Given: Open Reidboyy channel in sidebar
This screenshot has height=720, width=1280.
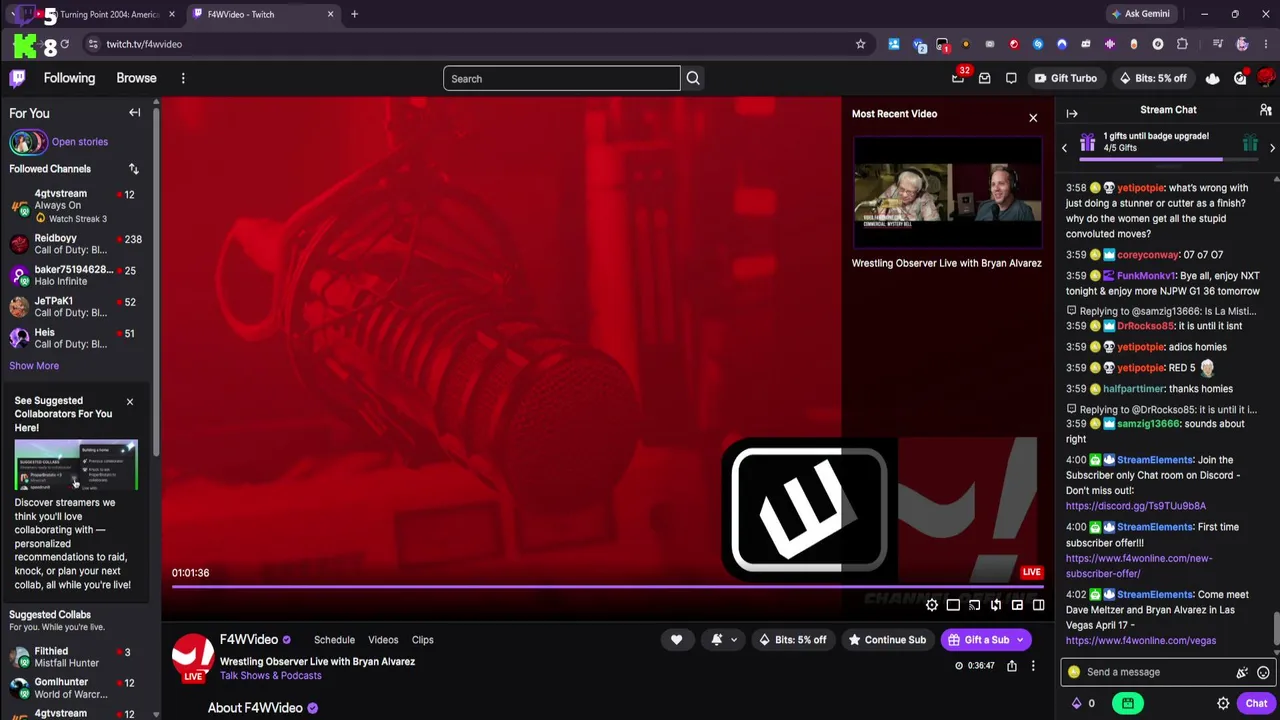Looking at the screenshot, I should point(78,245).
